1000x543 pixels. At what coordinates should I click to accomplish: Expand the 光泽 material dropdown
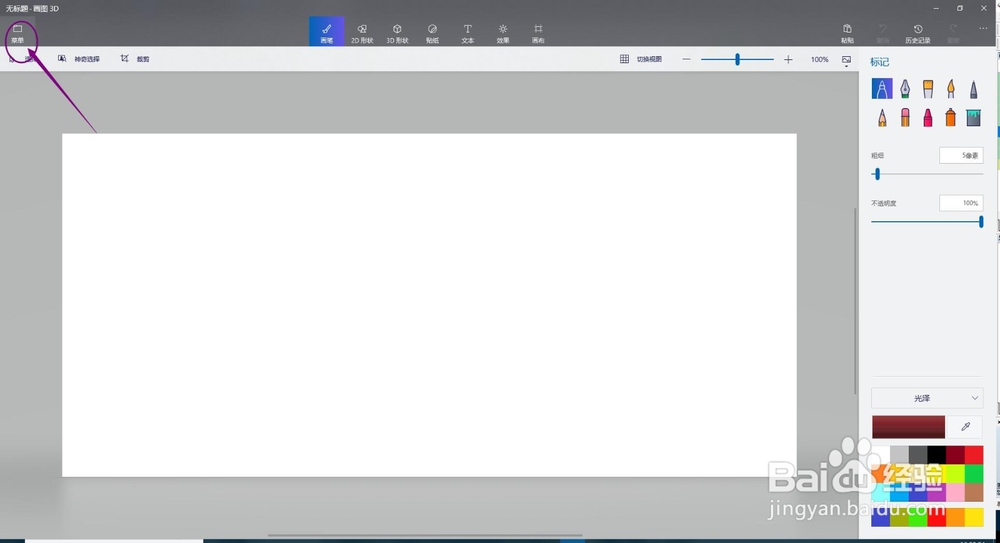point(927,398)
